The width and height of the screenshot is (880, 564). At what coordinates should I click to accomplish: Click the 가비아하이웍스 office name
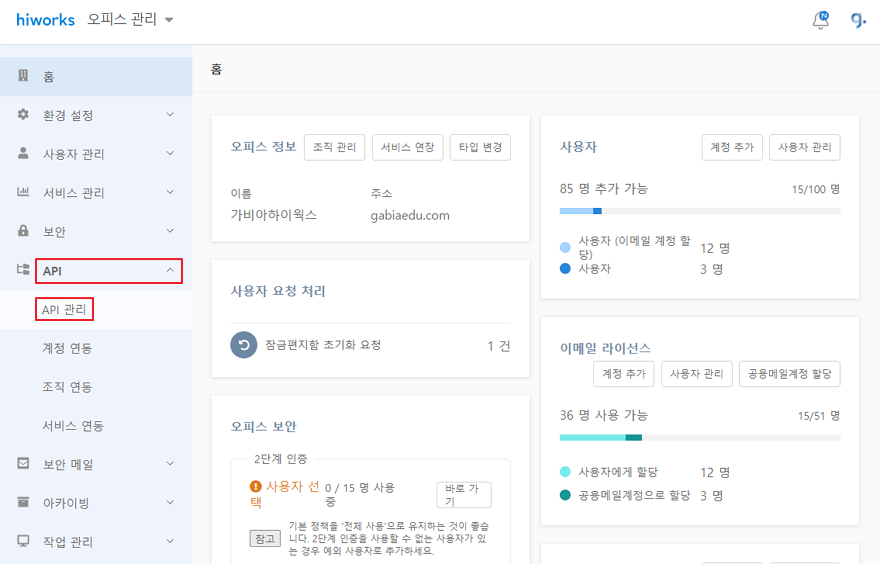(x=273, y=215)
